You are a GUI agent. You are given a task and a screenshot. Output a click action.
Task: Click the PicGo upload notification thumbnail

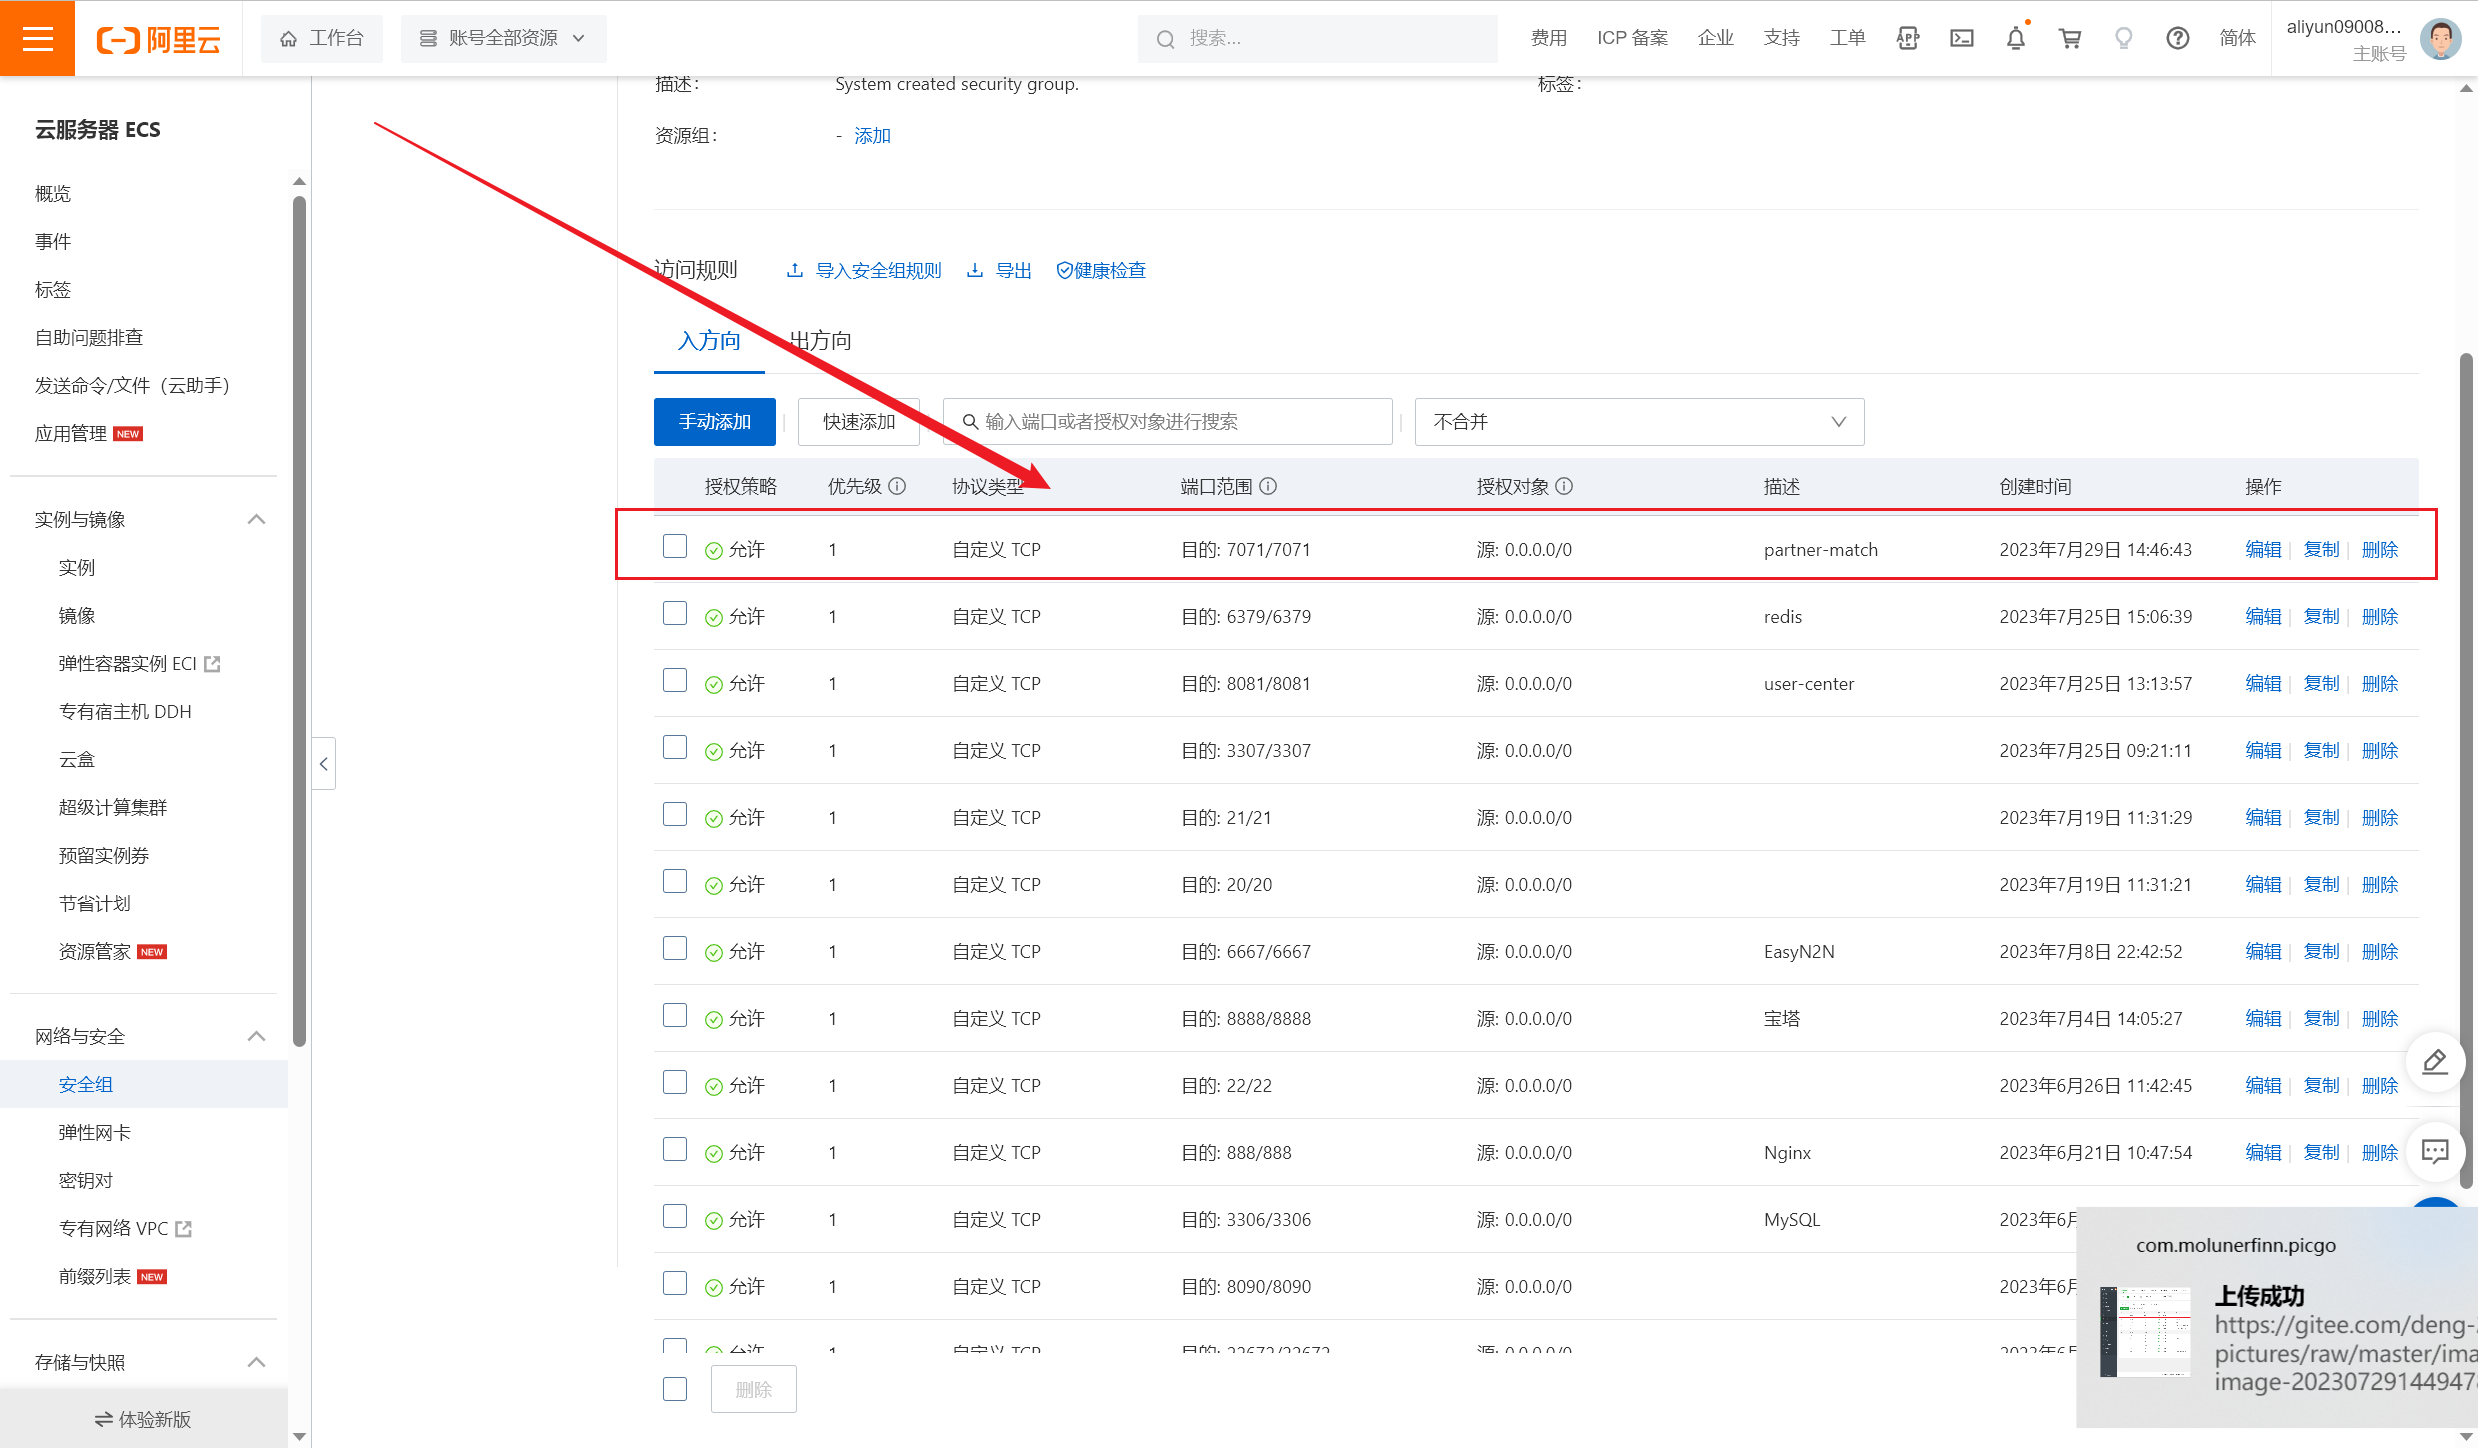click(x=2144, y=1332)
